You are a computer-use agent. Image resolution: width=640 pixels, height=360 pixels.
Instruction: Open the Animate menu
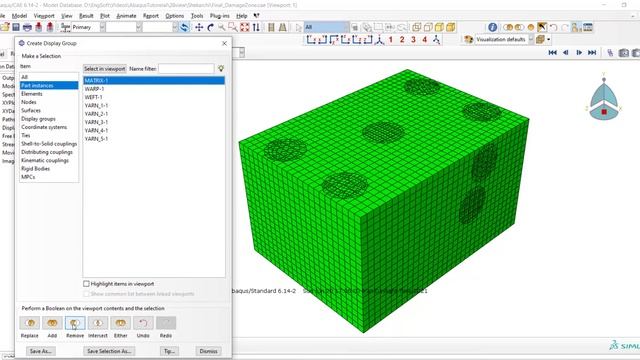(127, 16)
